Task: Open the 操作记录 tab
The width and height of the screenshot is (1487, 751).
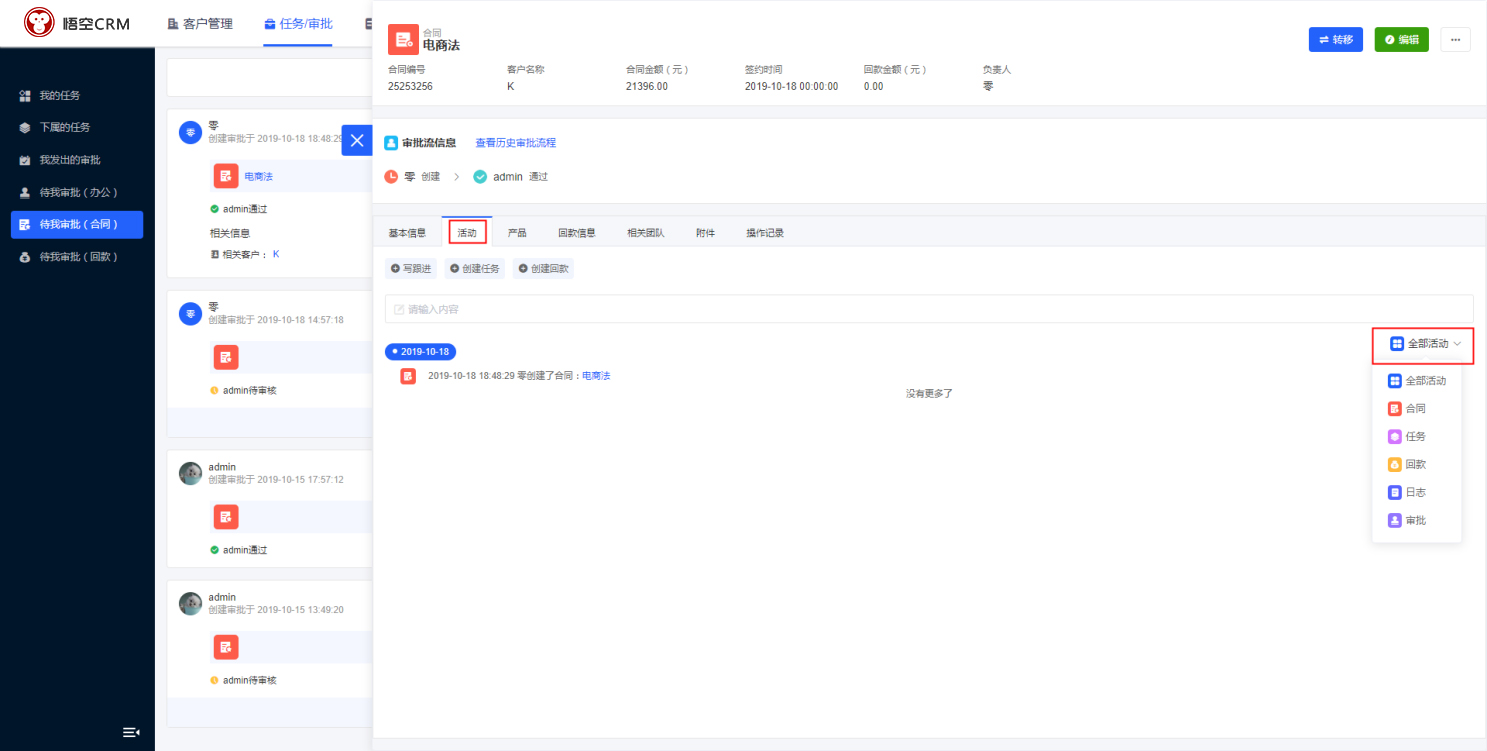Action: coord(765,233)
